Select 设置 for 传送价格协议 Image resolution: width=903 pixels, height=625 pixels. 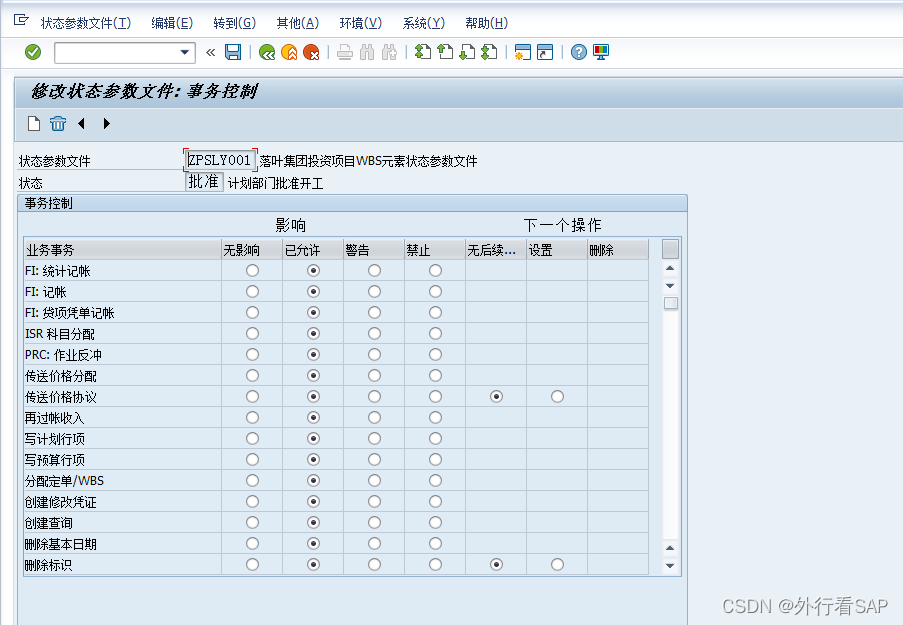click(x=557, y=396)
